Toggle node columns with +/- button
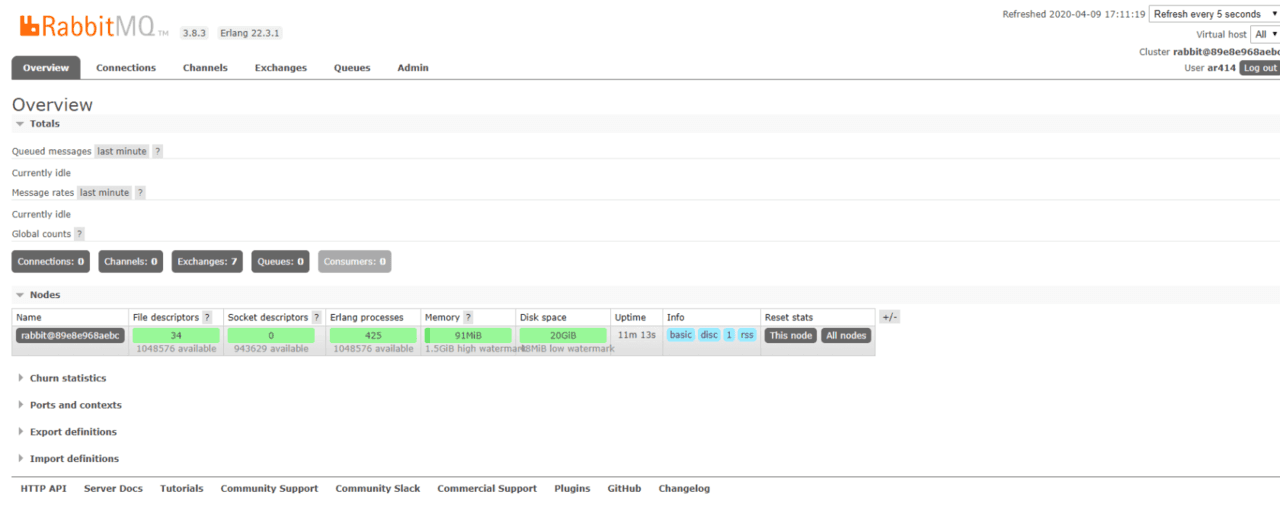 (x=889, y=317)
